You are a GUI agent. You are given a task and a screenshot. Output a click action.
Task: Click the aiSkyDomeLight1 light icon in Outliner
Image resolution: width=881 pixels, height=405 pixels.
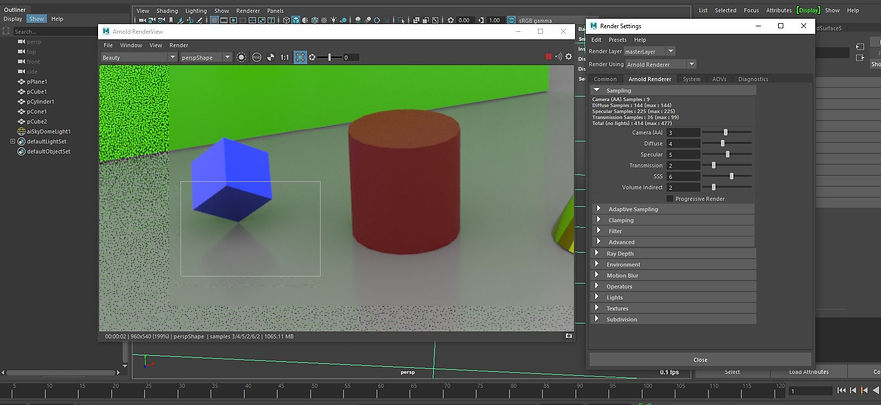tap(21, 131)
